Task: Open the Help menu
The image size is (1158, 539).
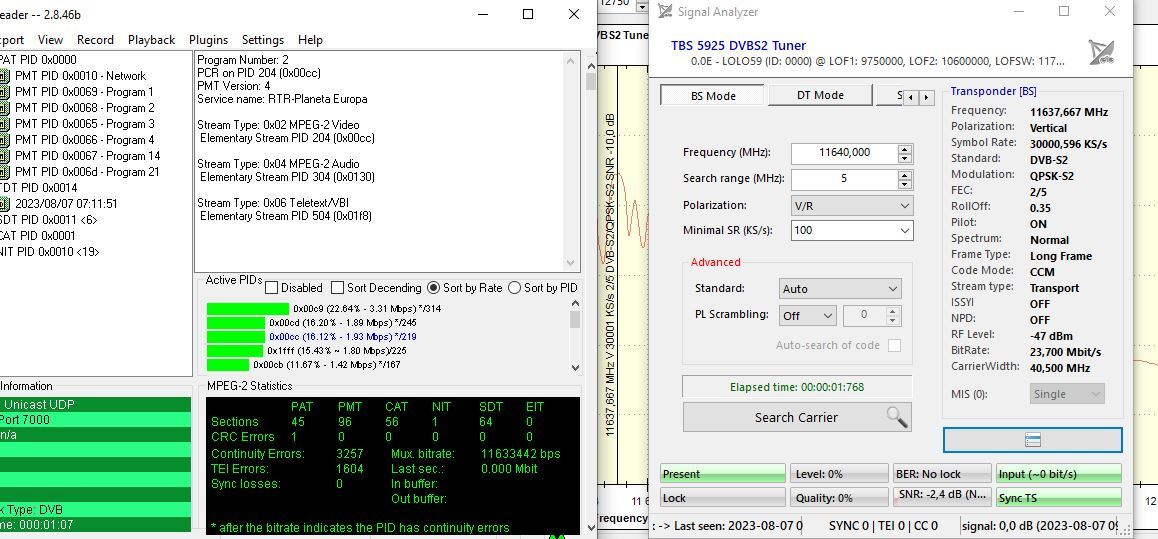Action: pyautogui.click(x=310, y=40)
